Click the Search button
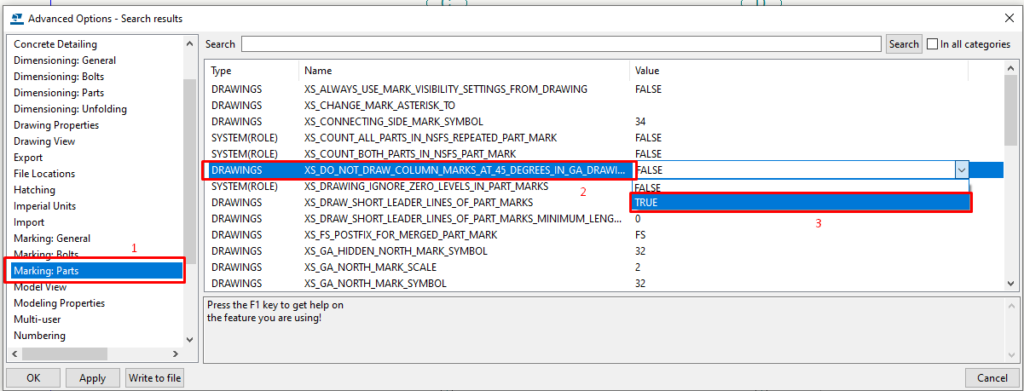 click(904, 44)
